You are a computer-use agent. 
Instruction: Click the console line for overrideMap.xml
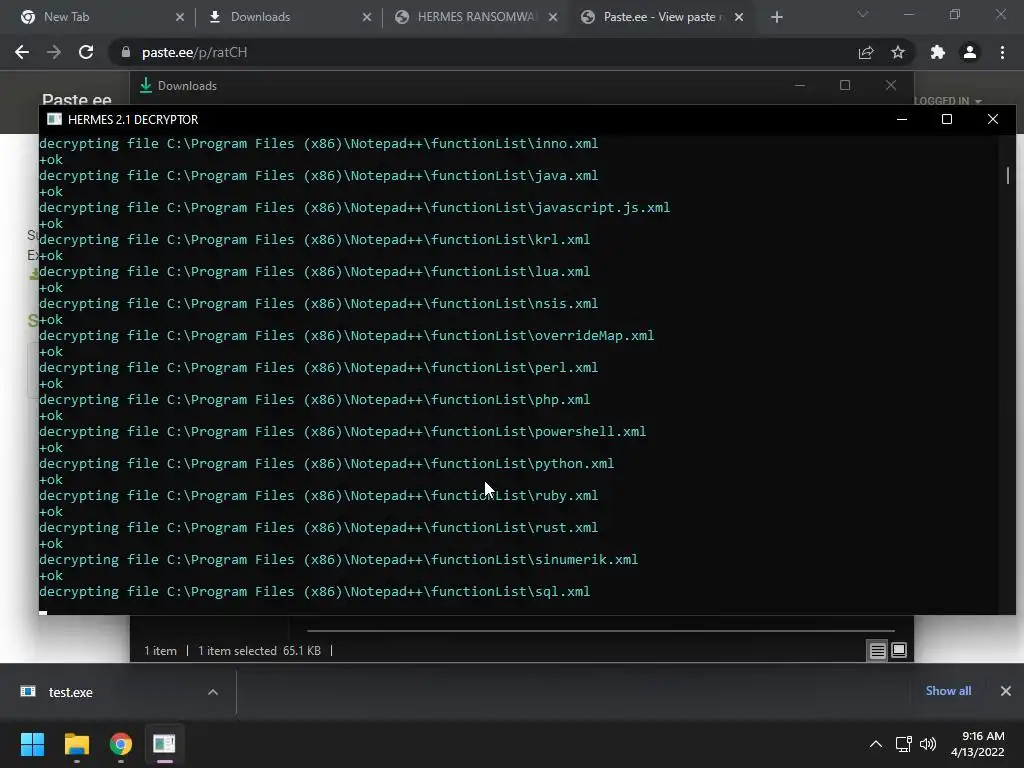coord(346,336)
